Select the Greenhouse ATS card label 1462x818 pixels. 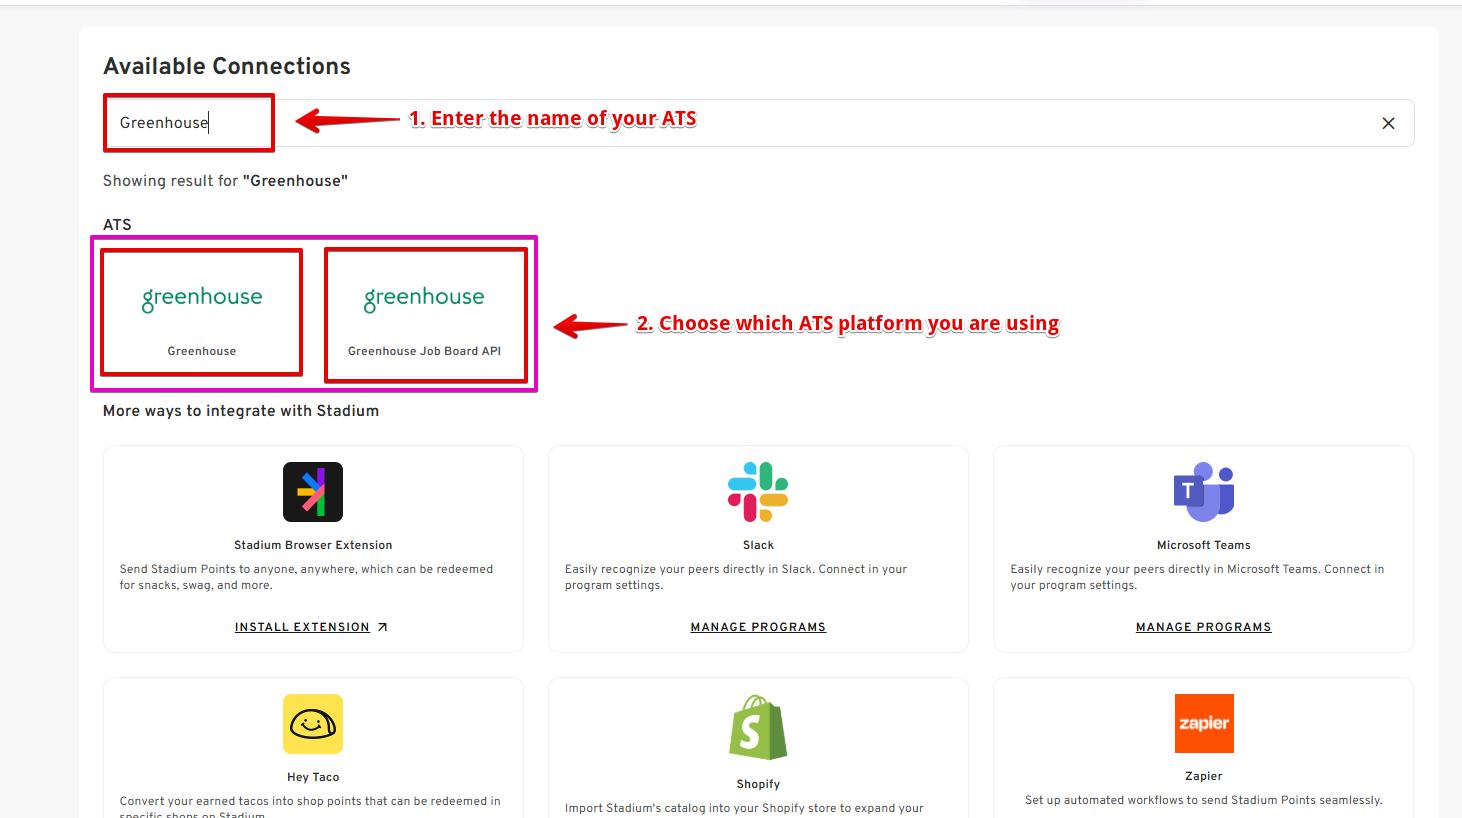(202, 351)
